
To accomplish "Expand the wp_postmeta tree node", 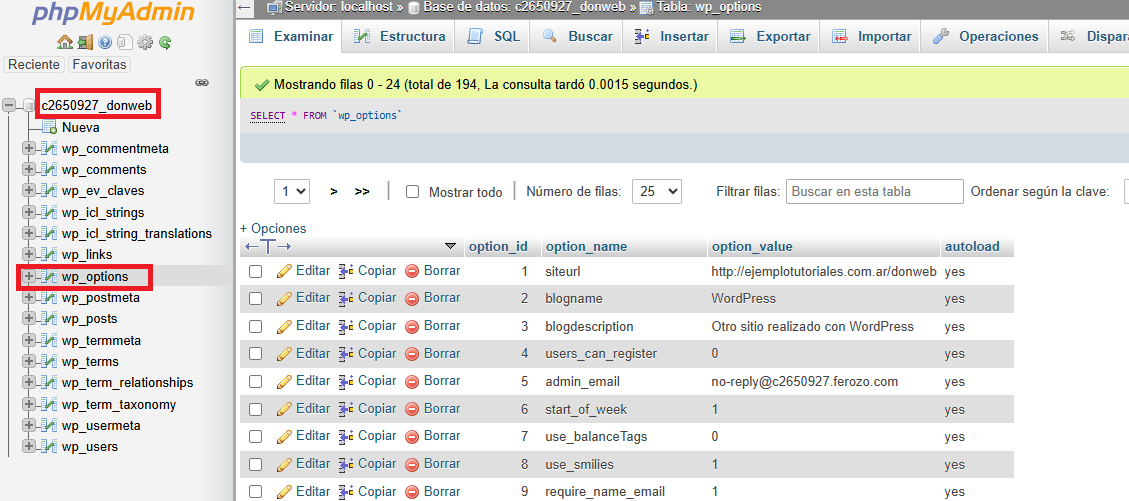I will (29, 298).
